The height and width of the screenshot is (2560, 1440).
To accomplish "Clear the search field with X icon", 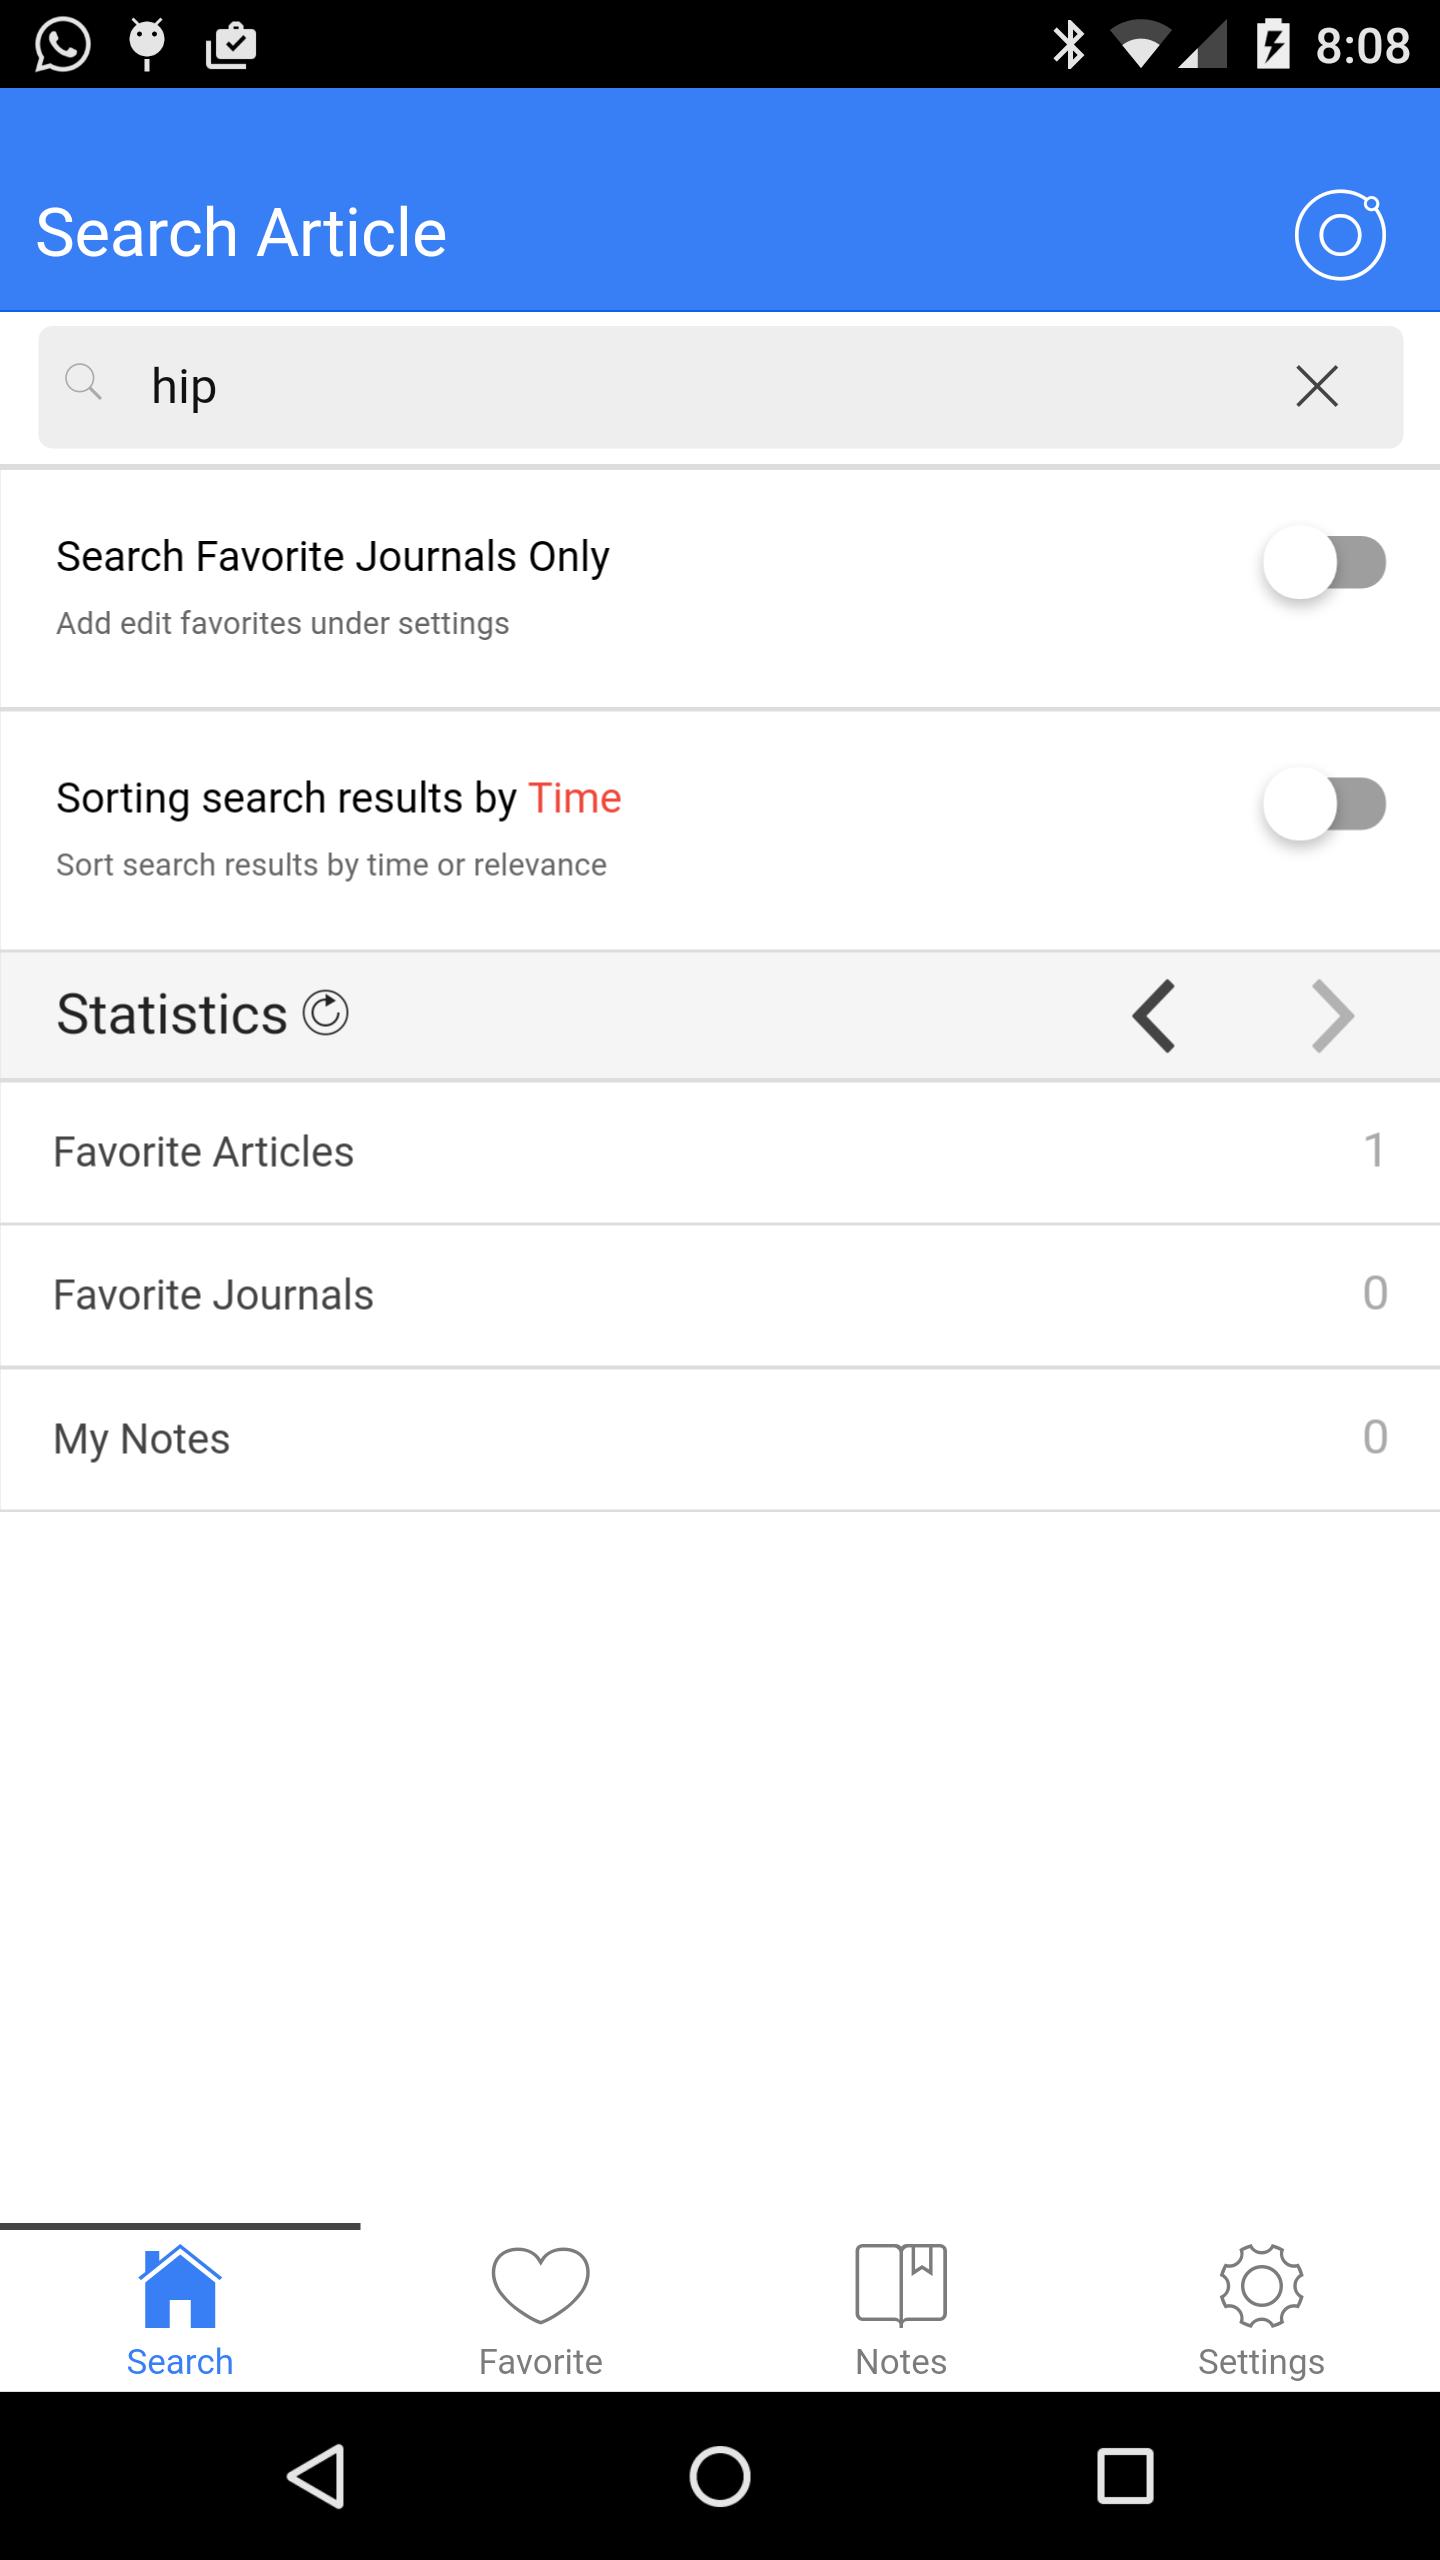I will tap(1316, 386).
